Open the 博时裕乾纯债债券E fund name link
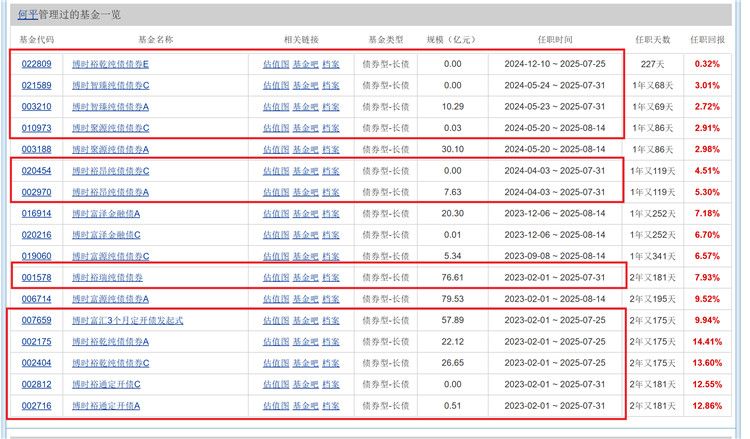 click(110, 64)
